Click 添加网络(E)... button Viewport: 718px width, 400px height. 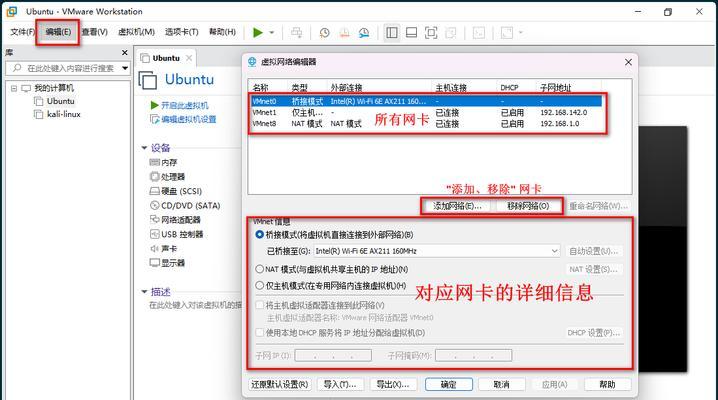pos(457,206)
